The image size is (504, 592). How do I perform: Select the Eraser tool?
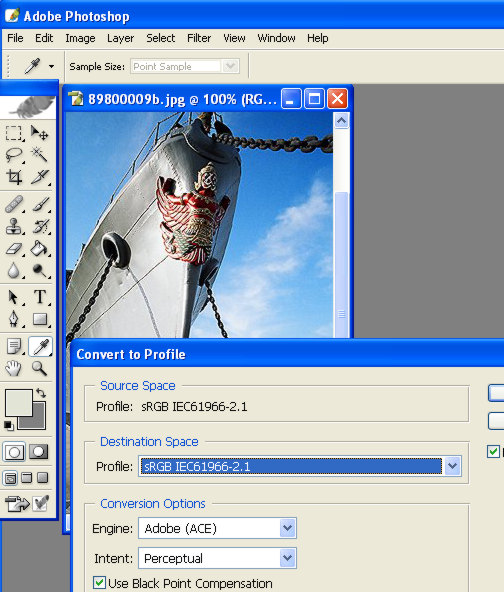(x=14, y=249)
